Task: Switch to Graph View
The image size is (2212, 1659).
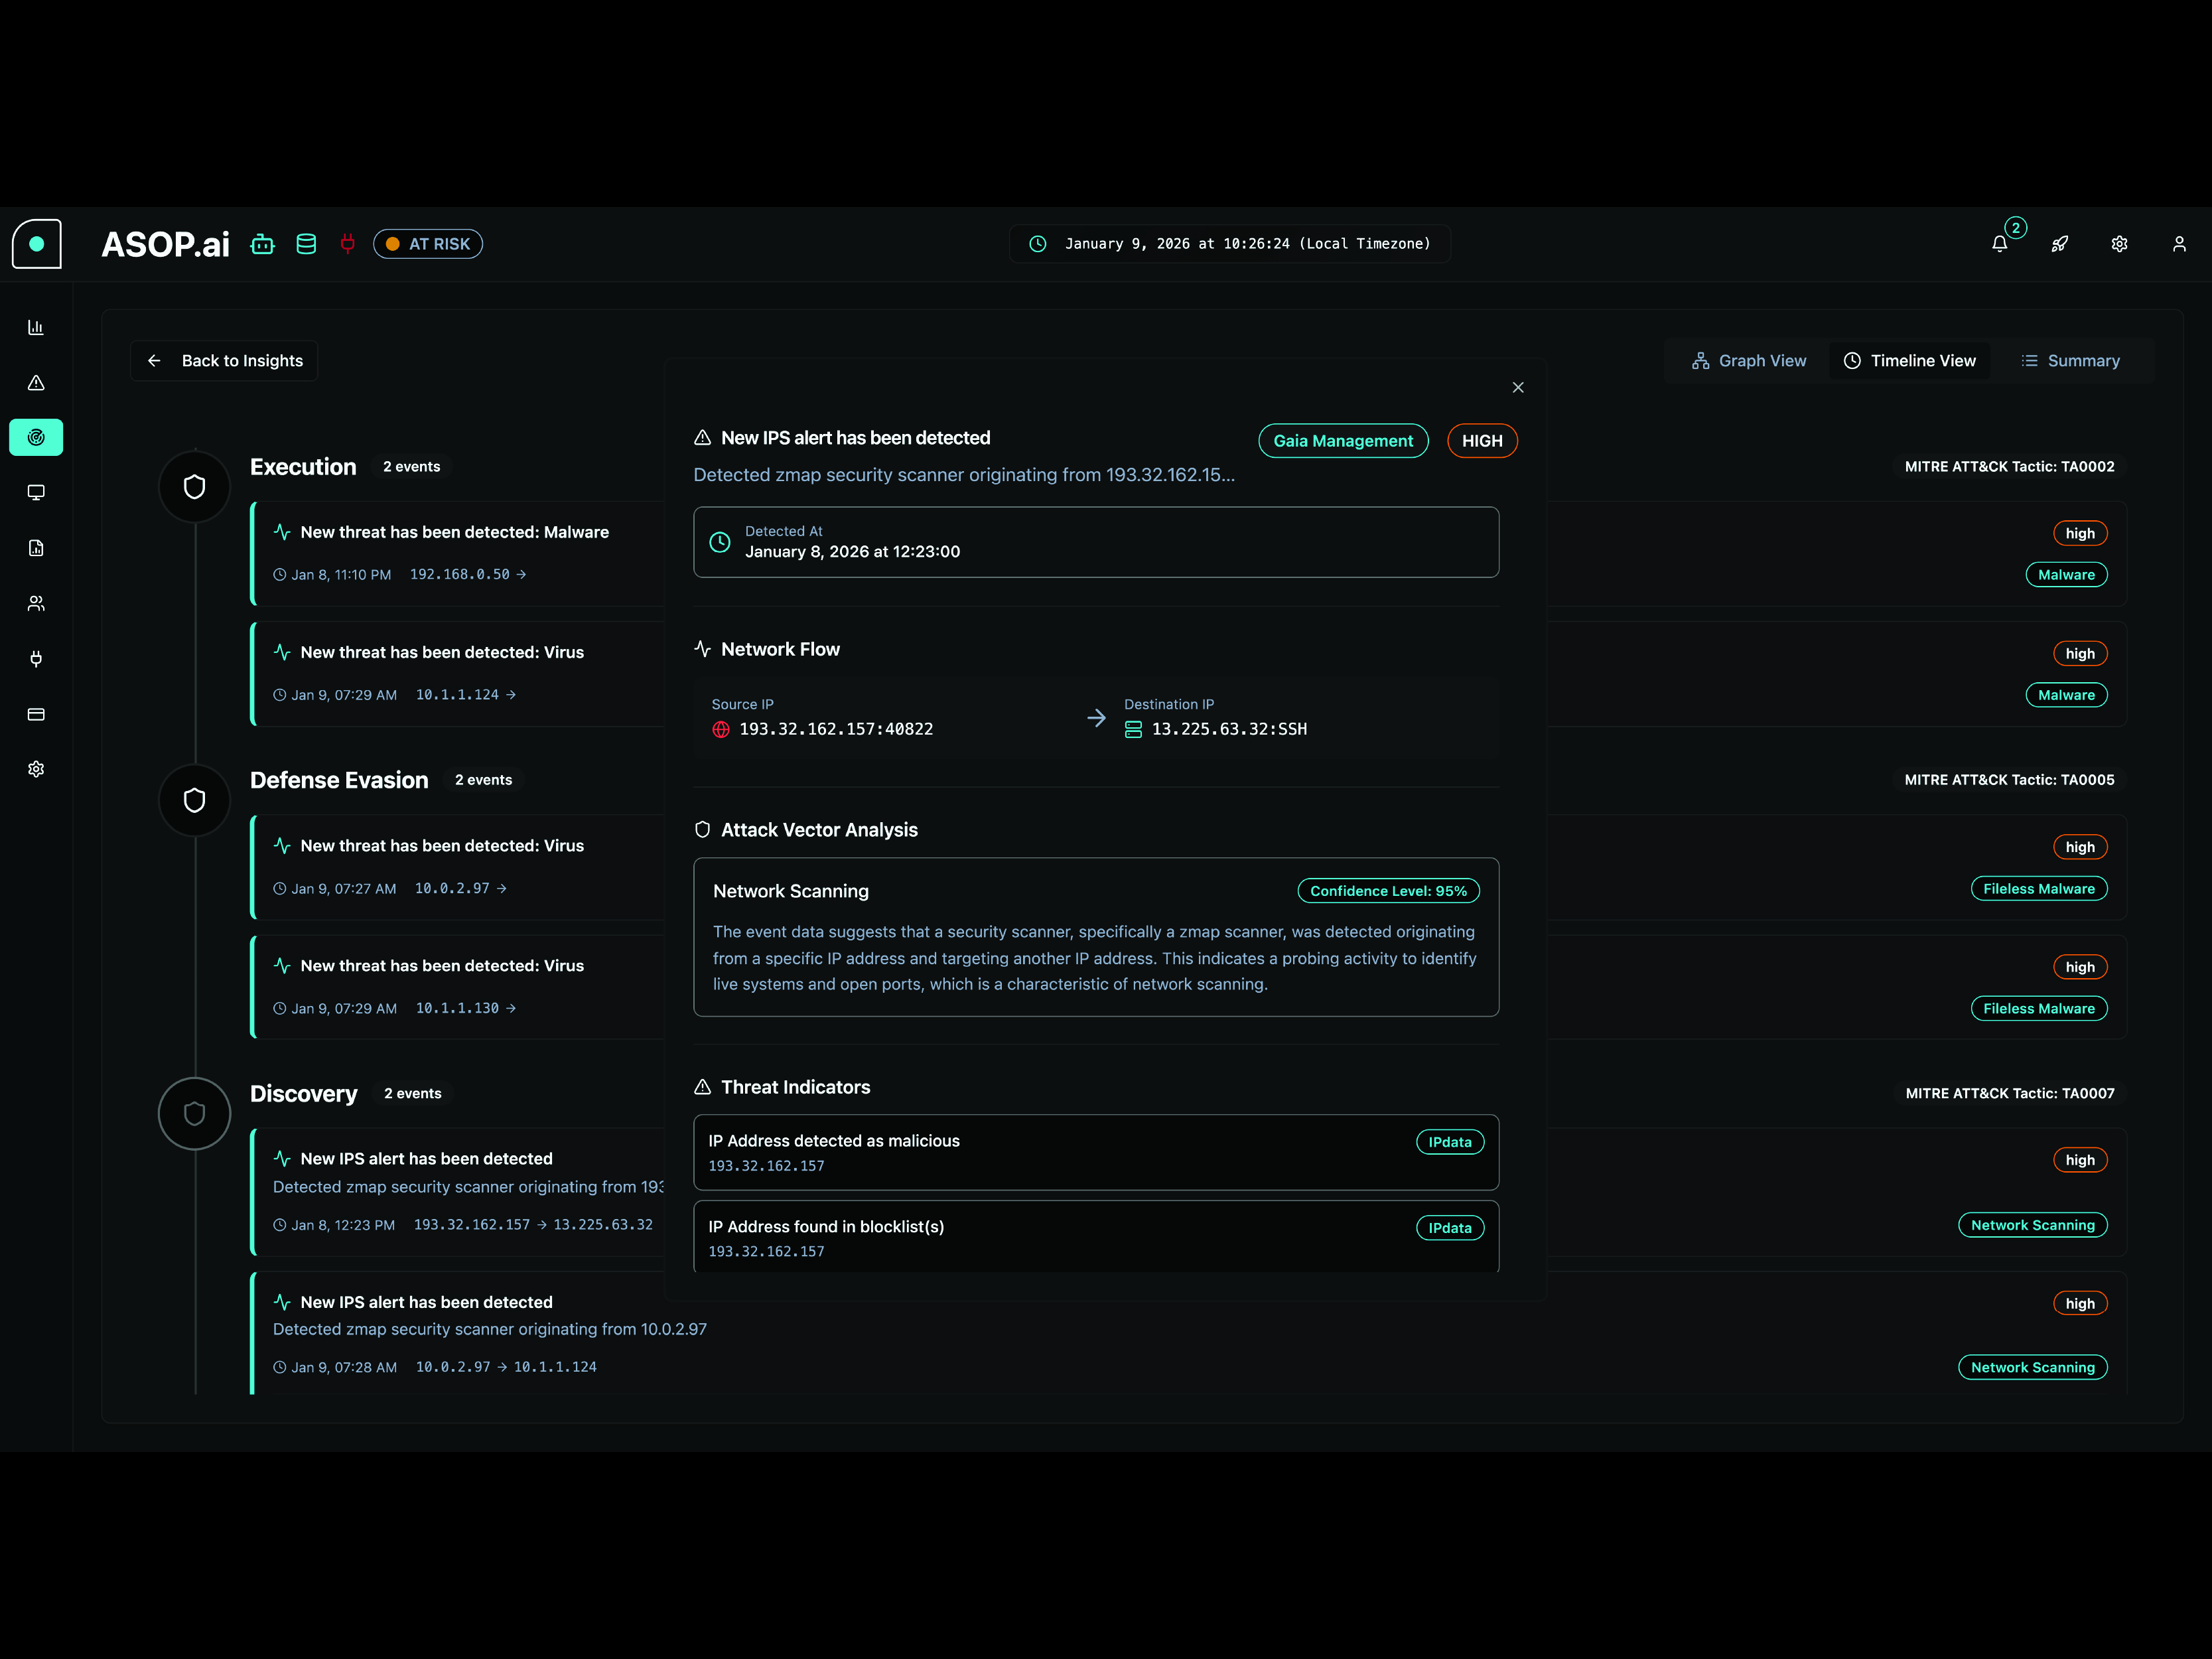Action: tap(1748, 360)
